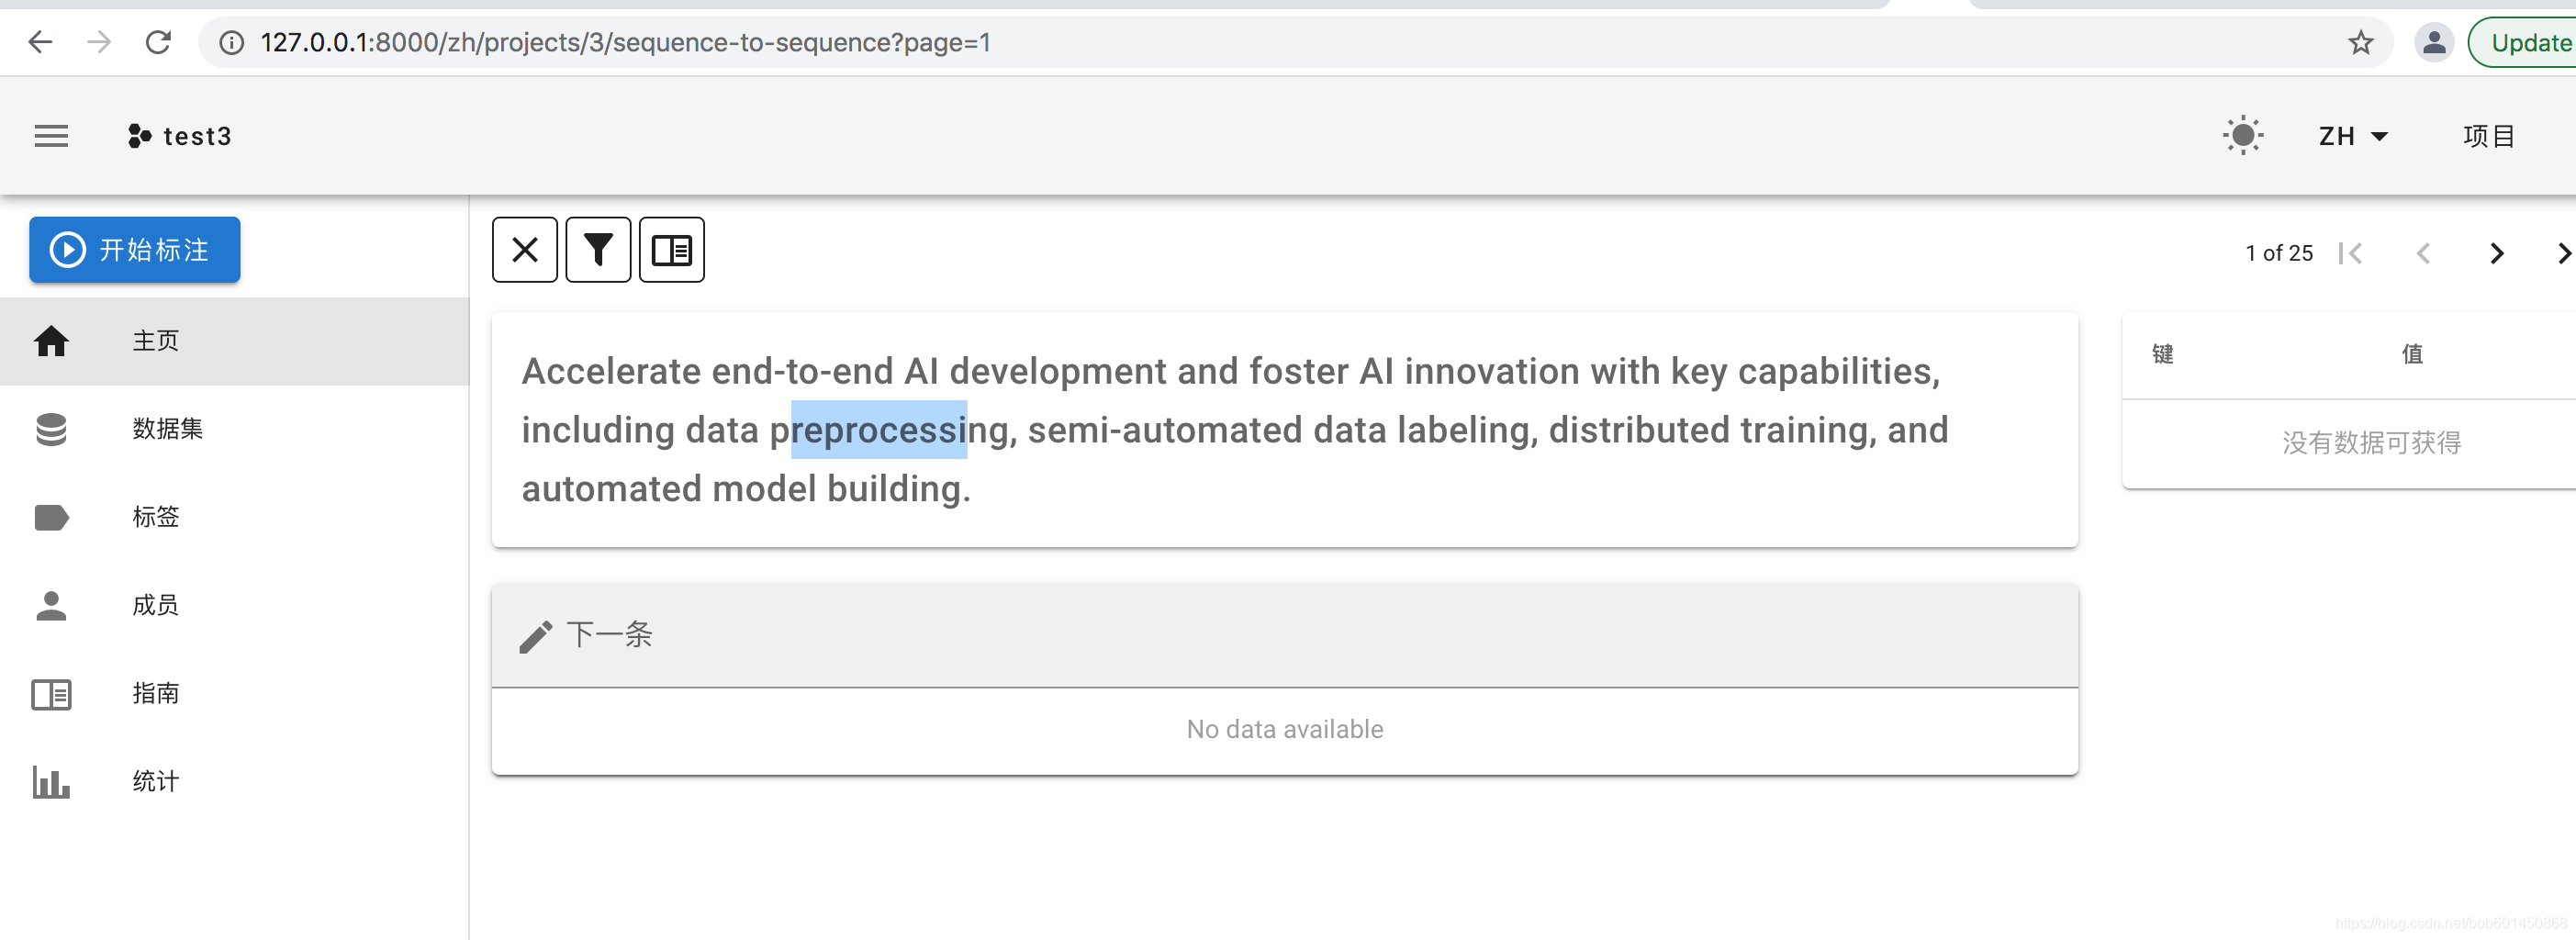Click the X mark toolbar button
This screenshot has width=2576, height=940.
click(525, 250)
